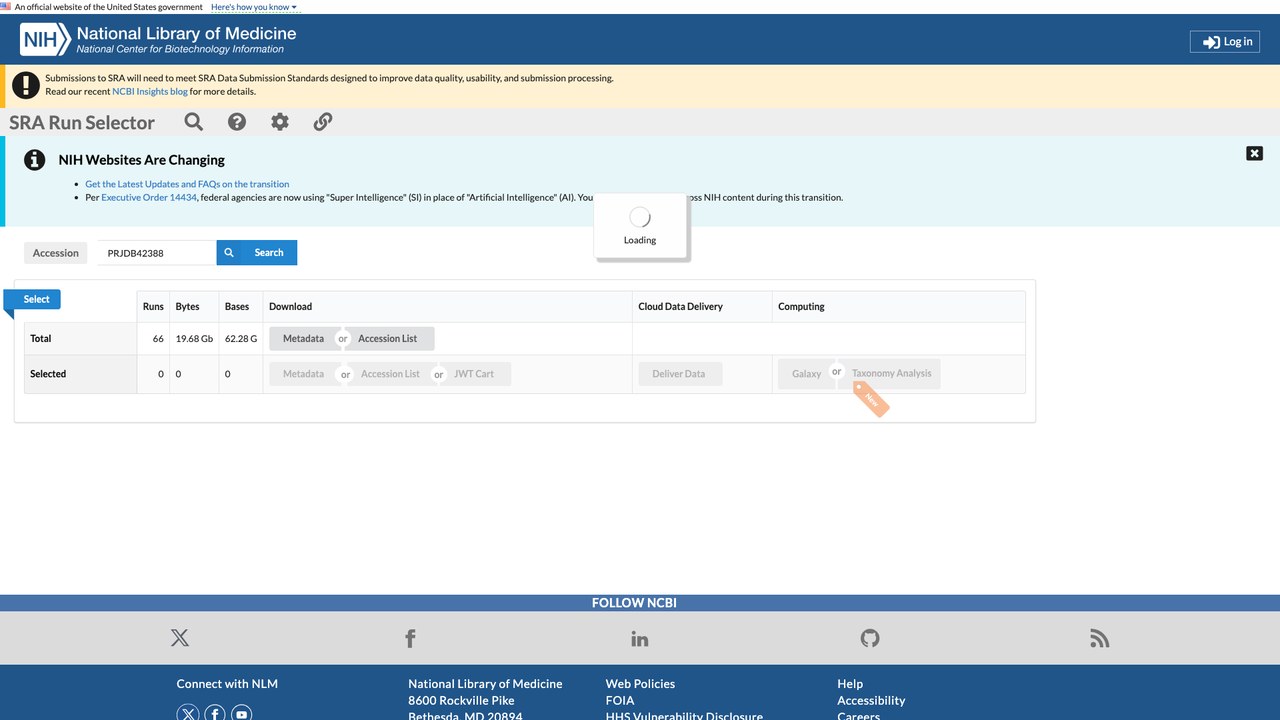Open the Executive Order 14434 link
This screenshot has width=1280, height=720.
pyautogui.click(x=149, y=197)
